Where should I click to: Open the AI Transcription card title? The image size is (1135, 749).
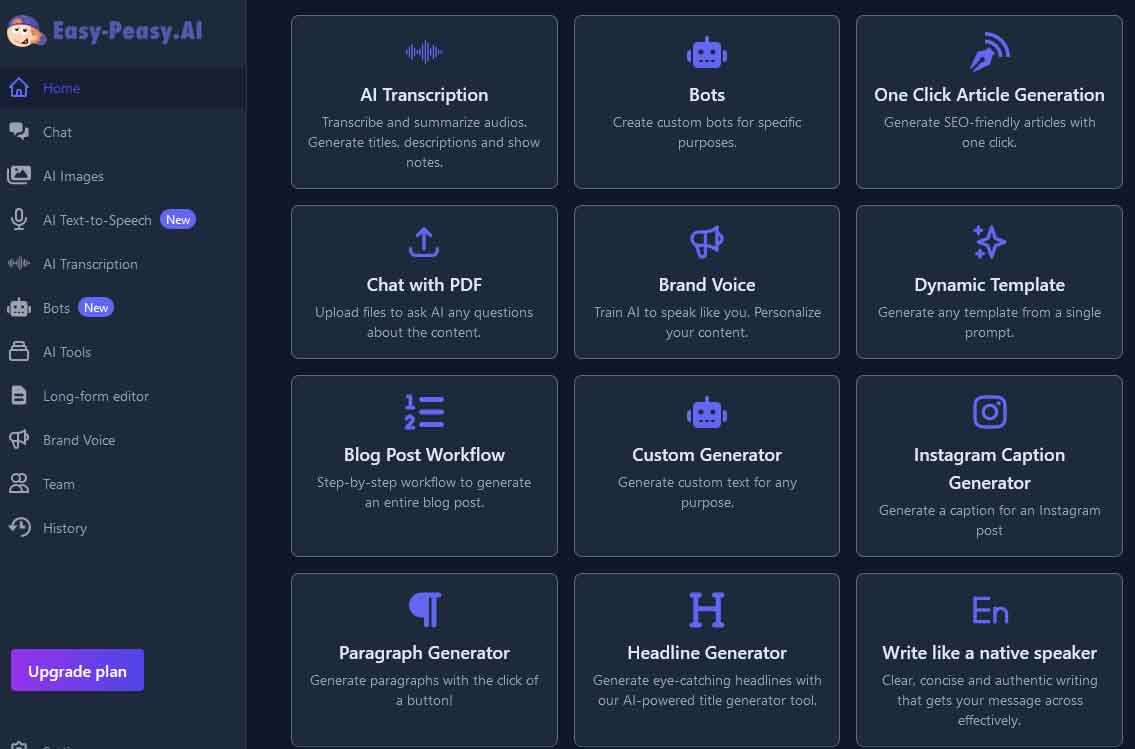point(424,95)
